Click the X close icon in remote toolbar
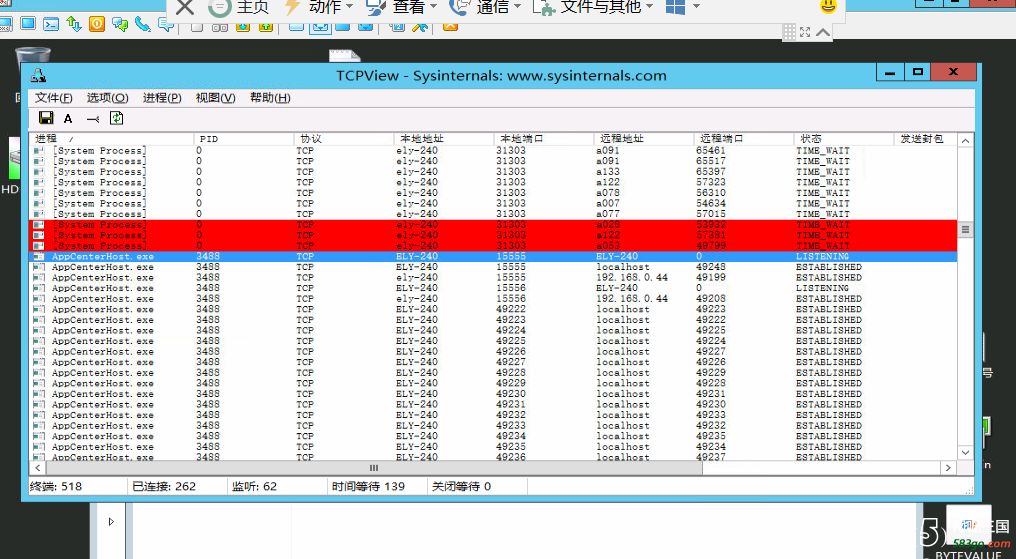The width and height of the screenshot is (1016, 559). [x=185, y=7]
